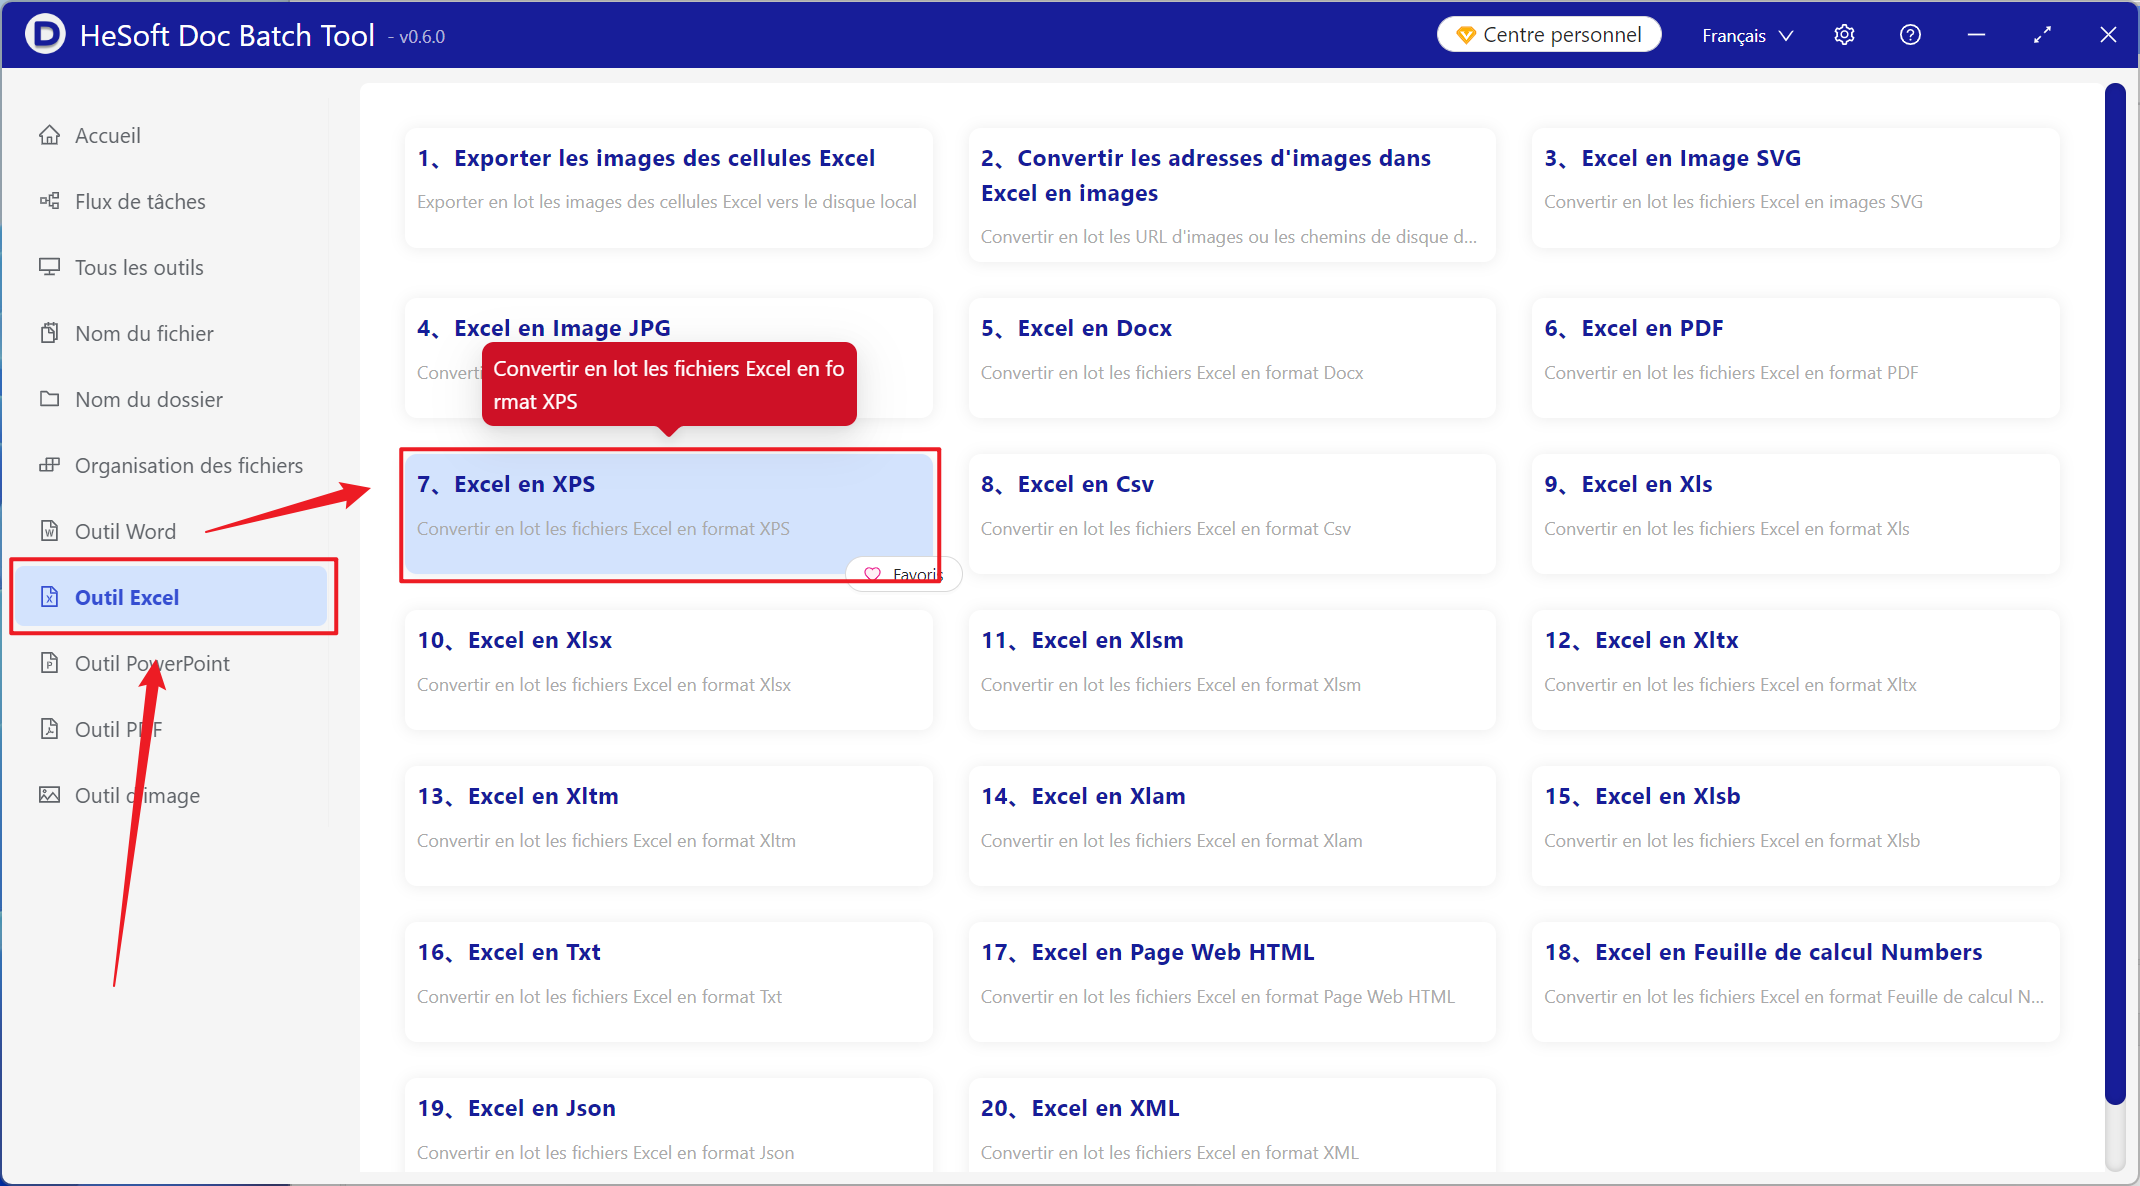
Task: Click the vertical scrollbar thumb
Action: point(2114,593)
